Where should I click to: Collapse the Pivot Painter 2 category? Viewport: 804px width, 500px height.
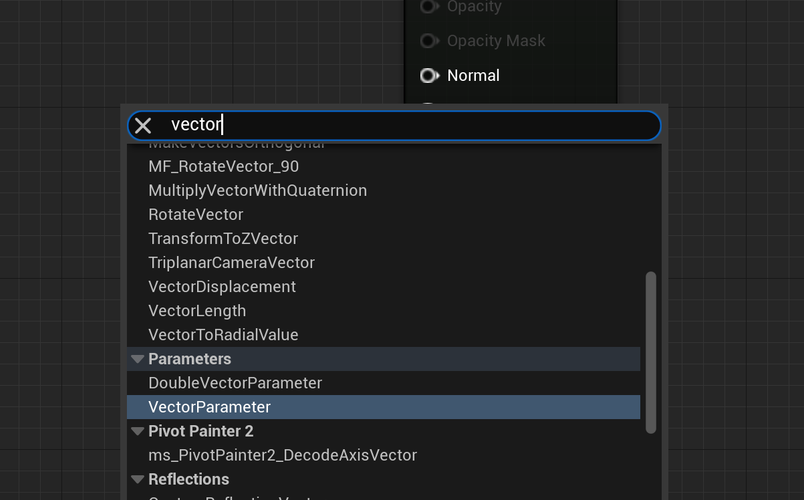coord(138,431)
